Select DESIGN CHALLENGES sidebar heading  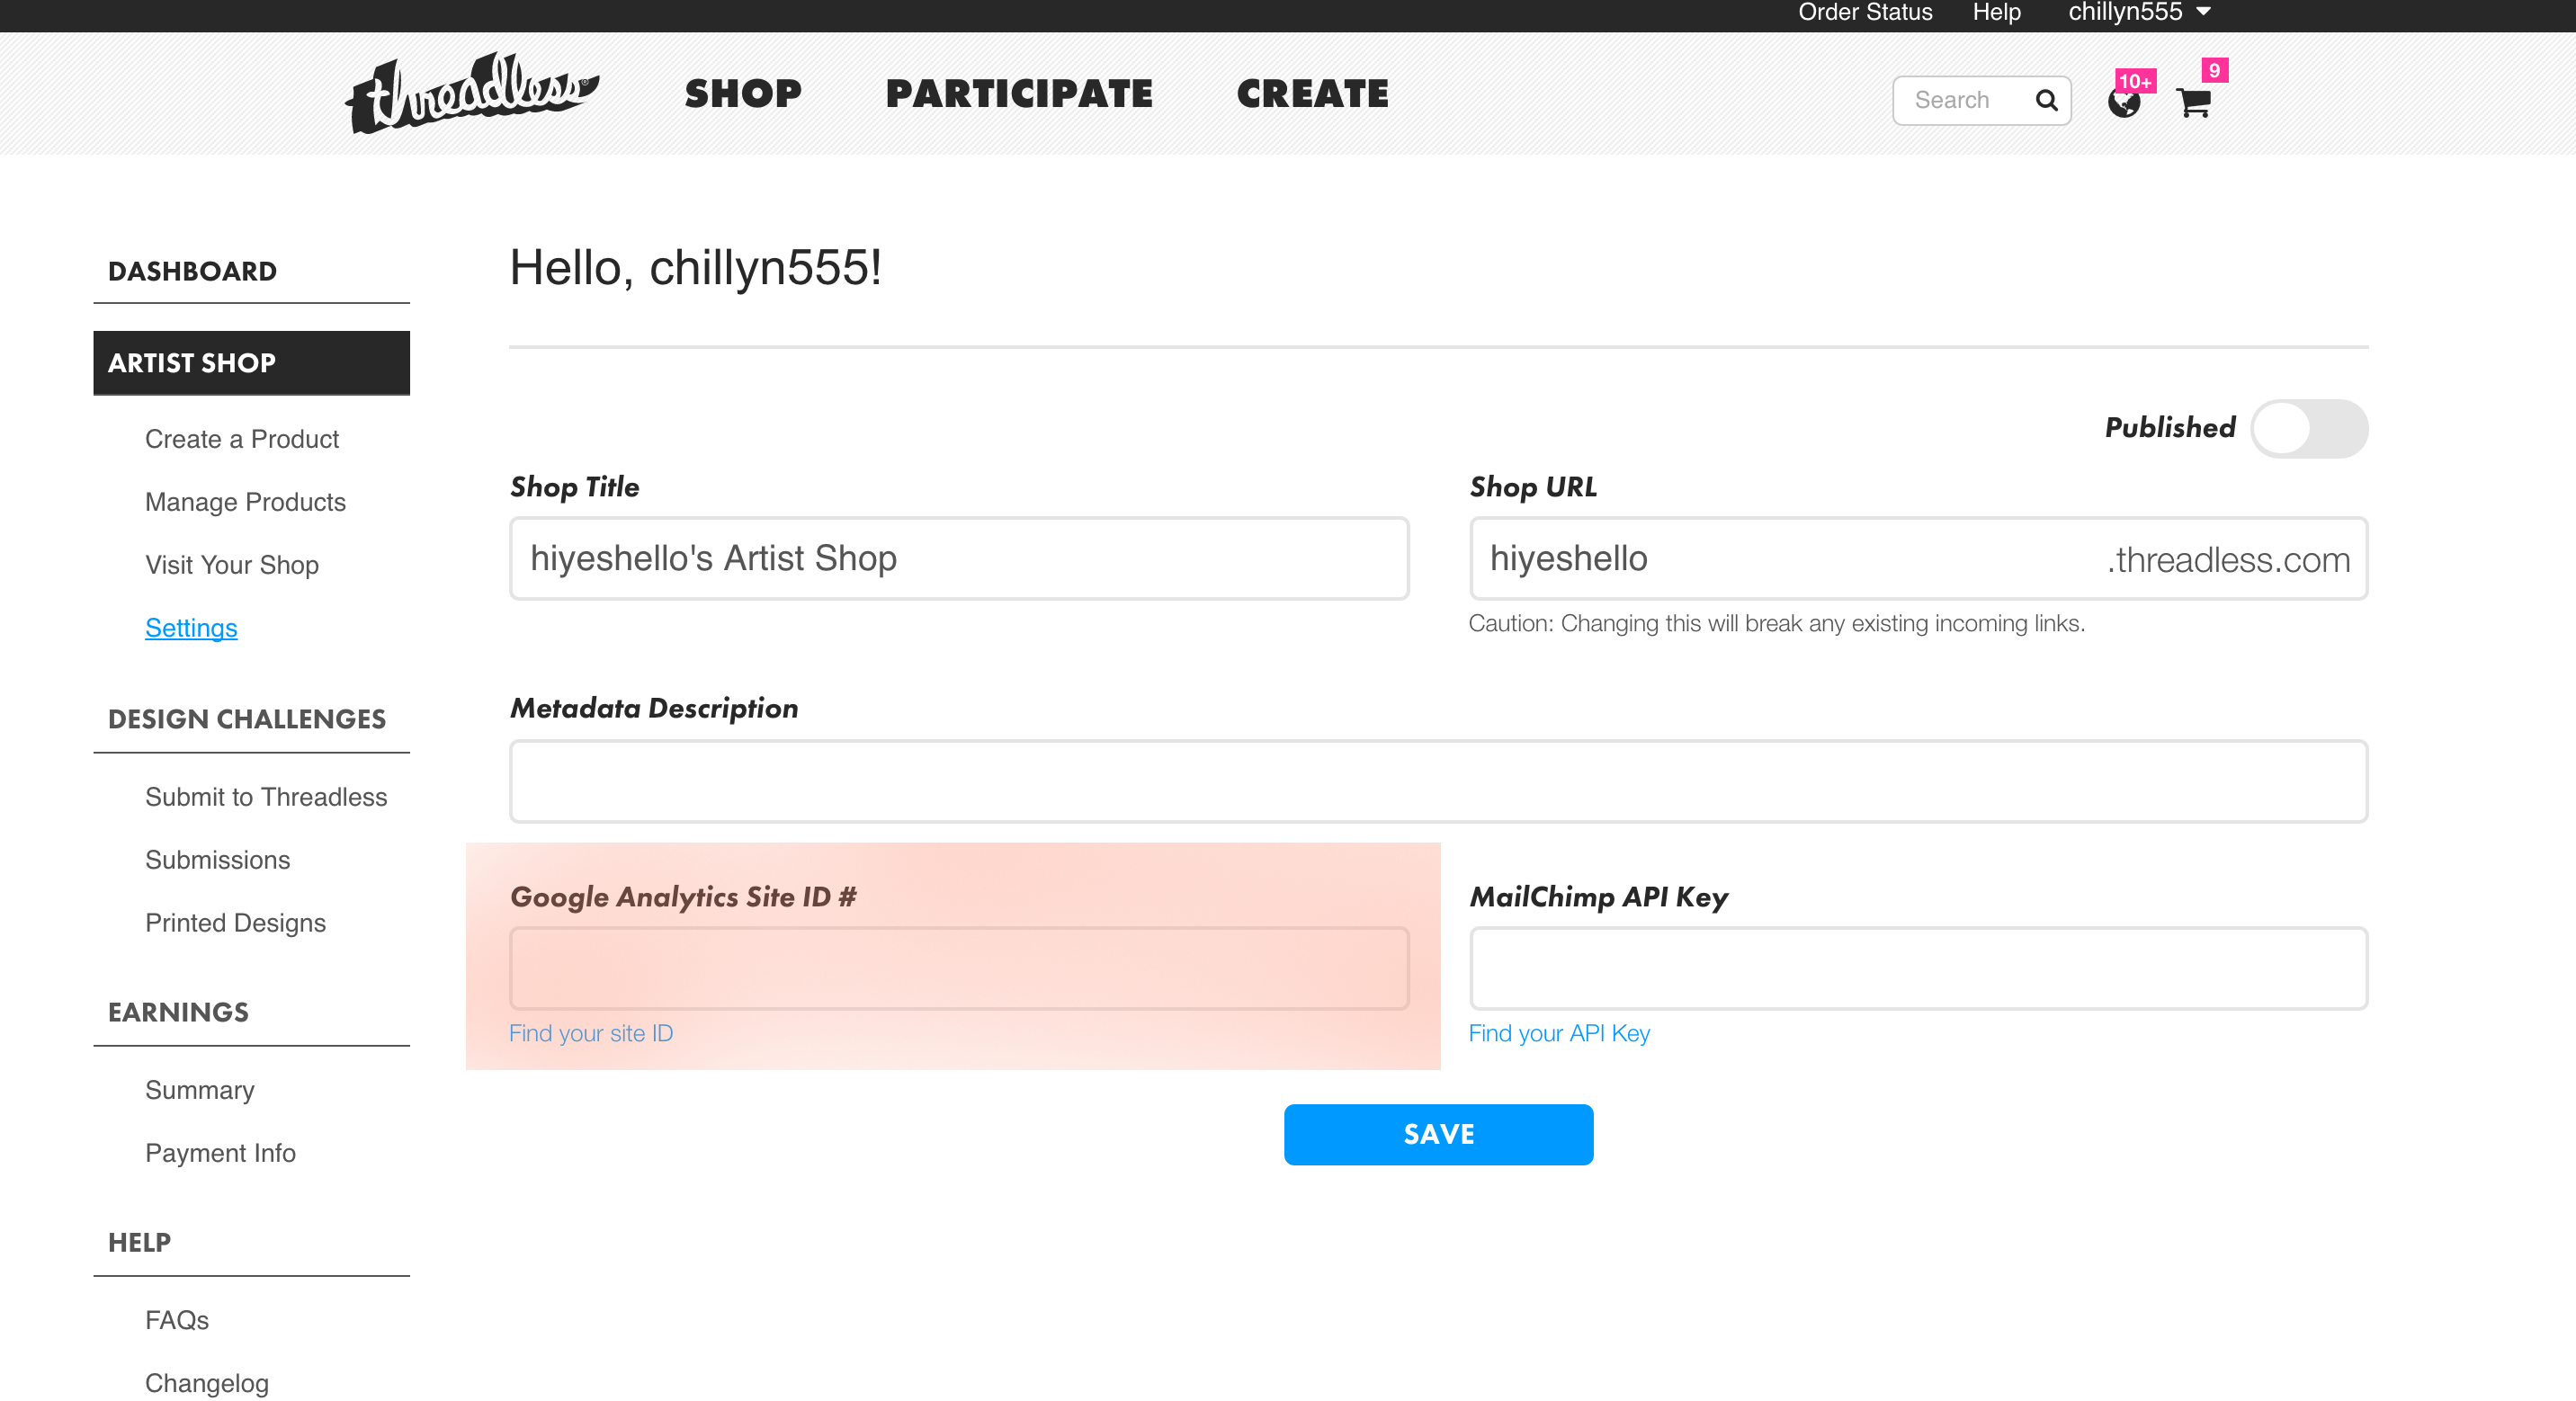(x=247, y=719)
